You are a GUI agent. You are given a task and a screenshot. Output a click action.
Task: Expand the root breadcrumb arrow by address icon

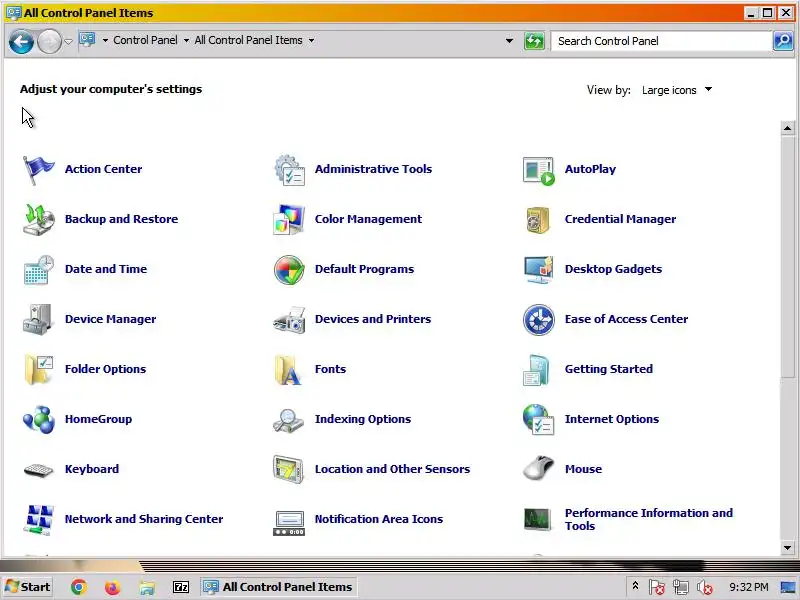(105, 40)
